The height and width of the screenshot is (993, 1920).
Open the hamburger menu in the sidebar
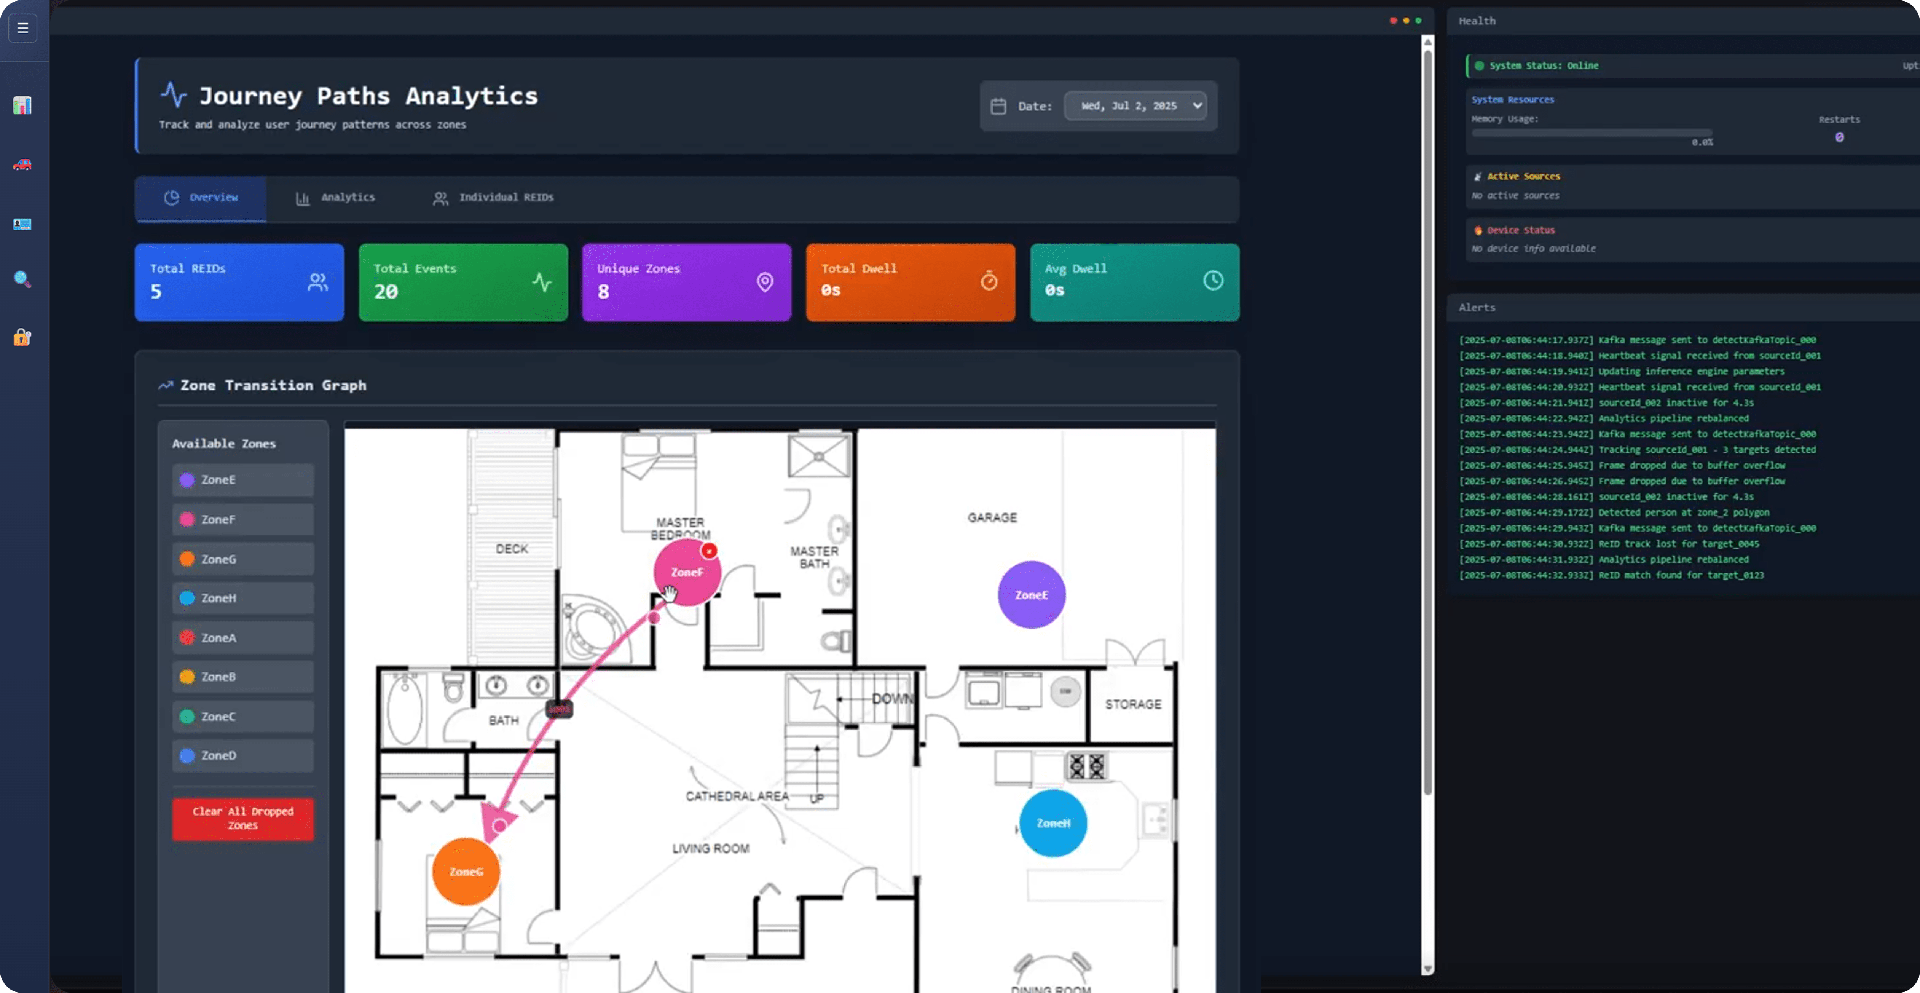pyautogui.click(x=23, y=28)
